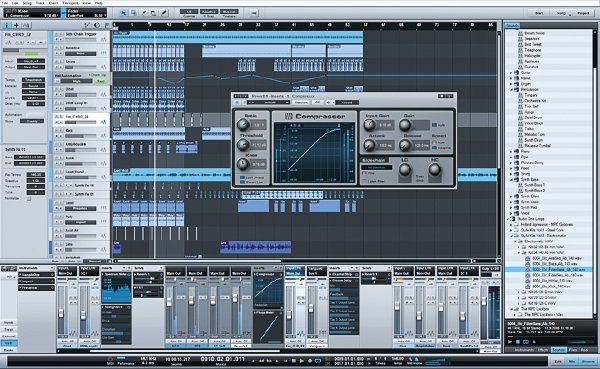Toggle Look Ahead checkbox in the Compressor
600x369 pixels.
pyautogui.click(x=242, y=178)
